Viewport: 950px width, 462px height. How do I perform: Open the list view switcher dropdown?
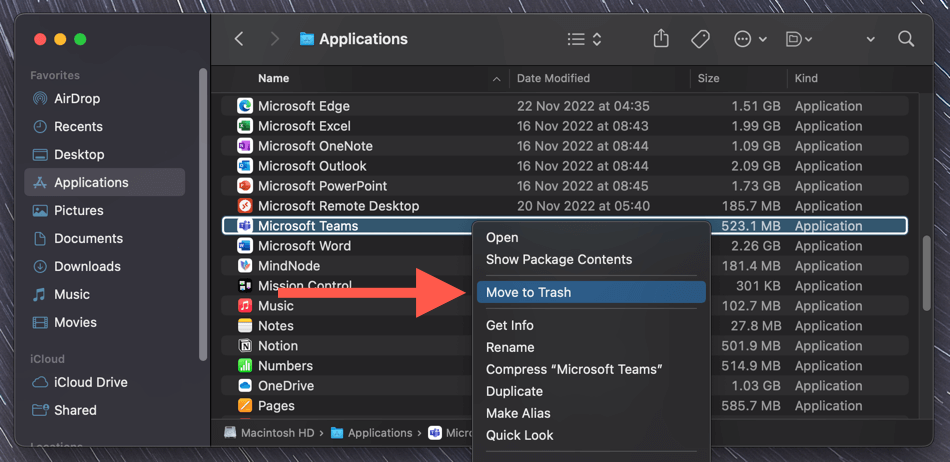585,39
